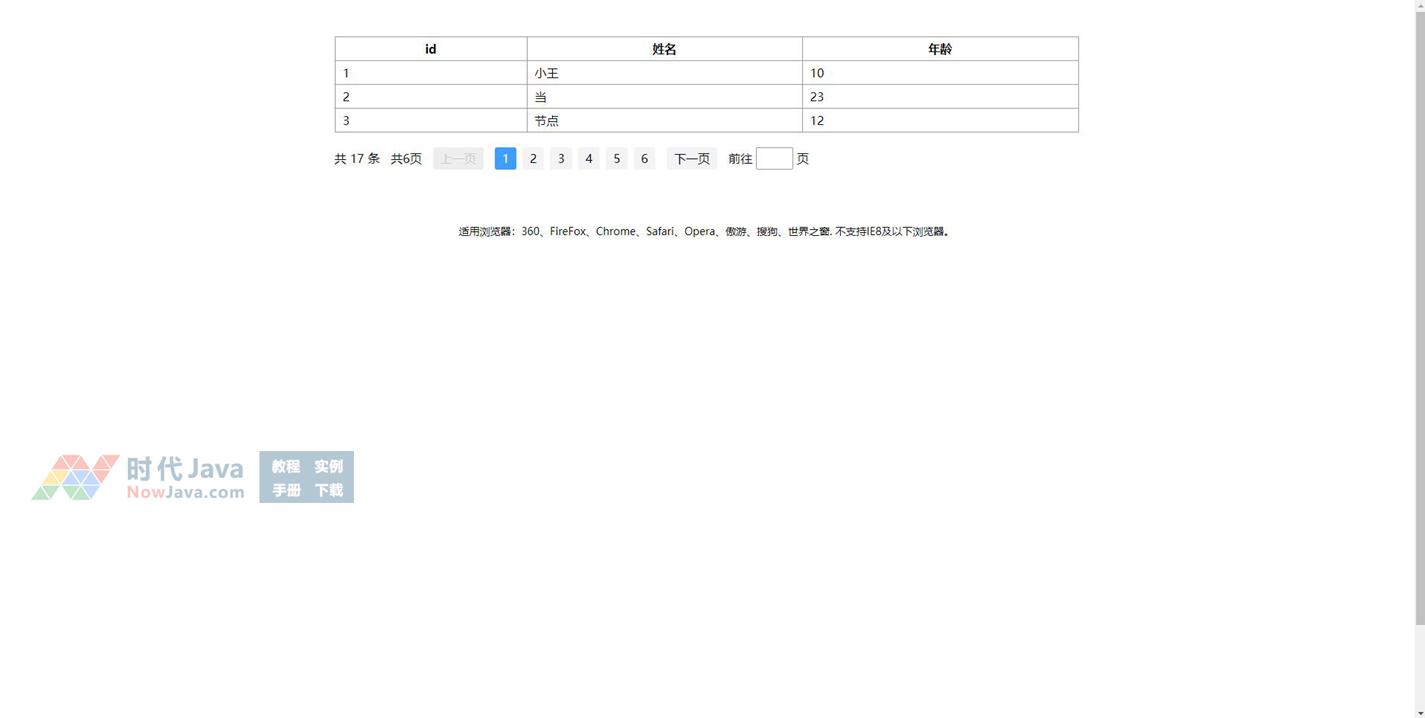
Task: Open the 实例 link in watermark
Action: [x=328, y=466]
